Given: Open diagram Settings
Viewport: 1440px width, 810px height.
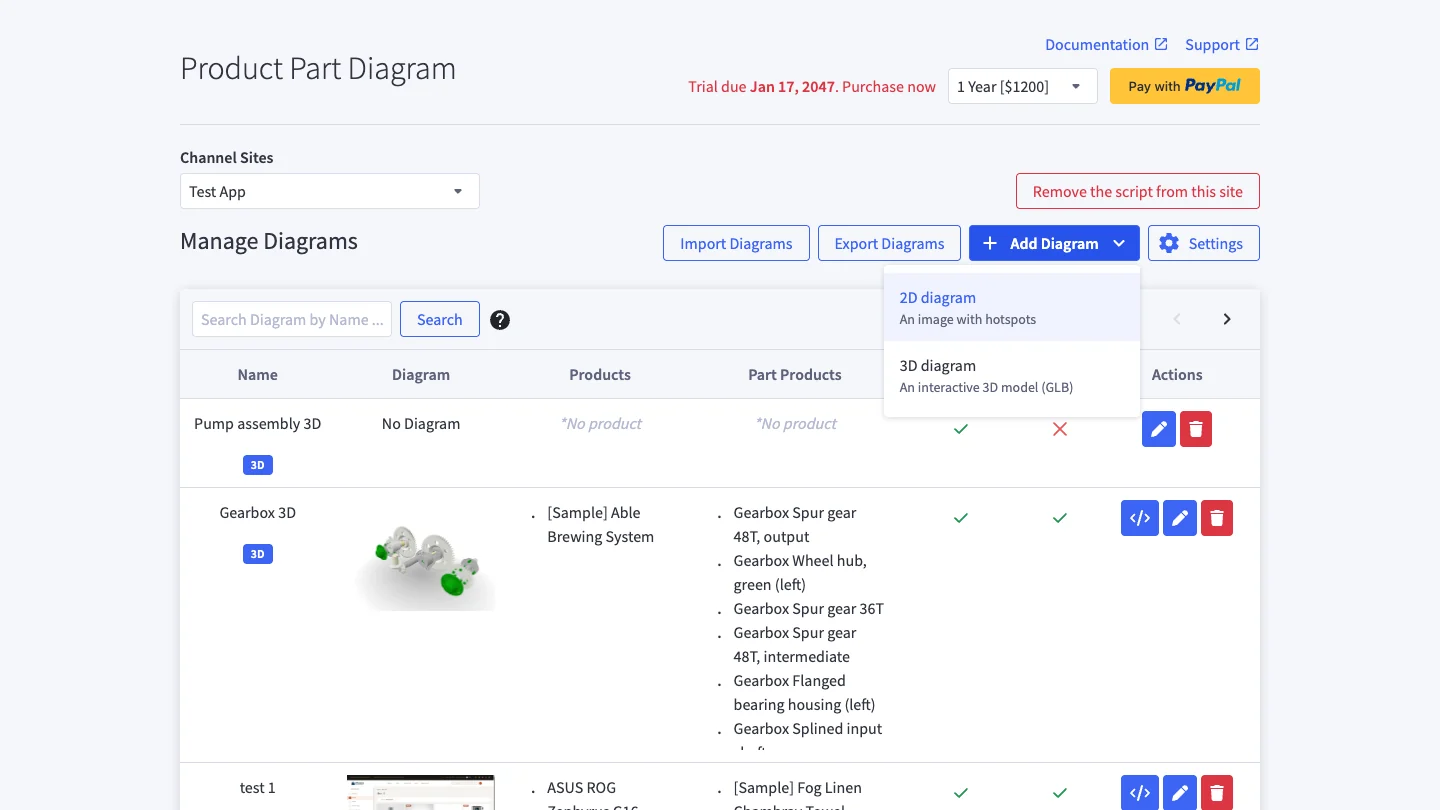Looking at the screenshot, I should pyautogui.click(x=1204, y=243).
